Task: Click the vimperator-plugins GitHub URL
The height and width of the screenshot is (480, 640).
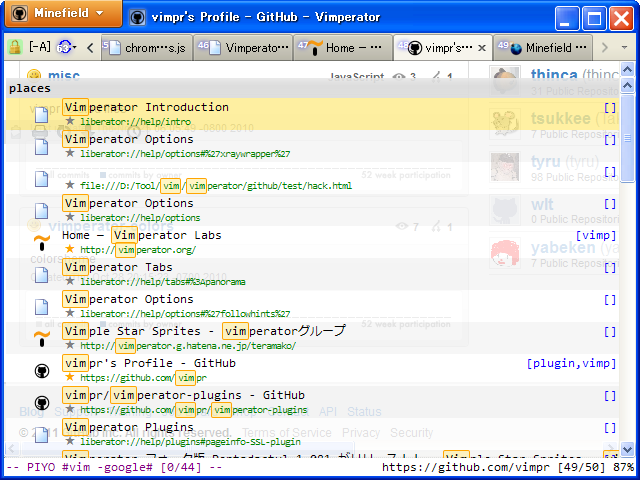Action: coord(194,410)
